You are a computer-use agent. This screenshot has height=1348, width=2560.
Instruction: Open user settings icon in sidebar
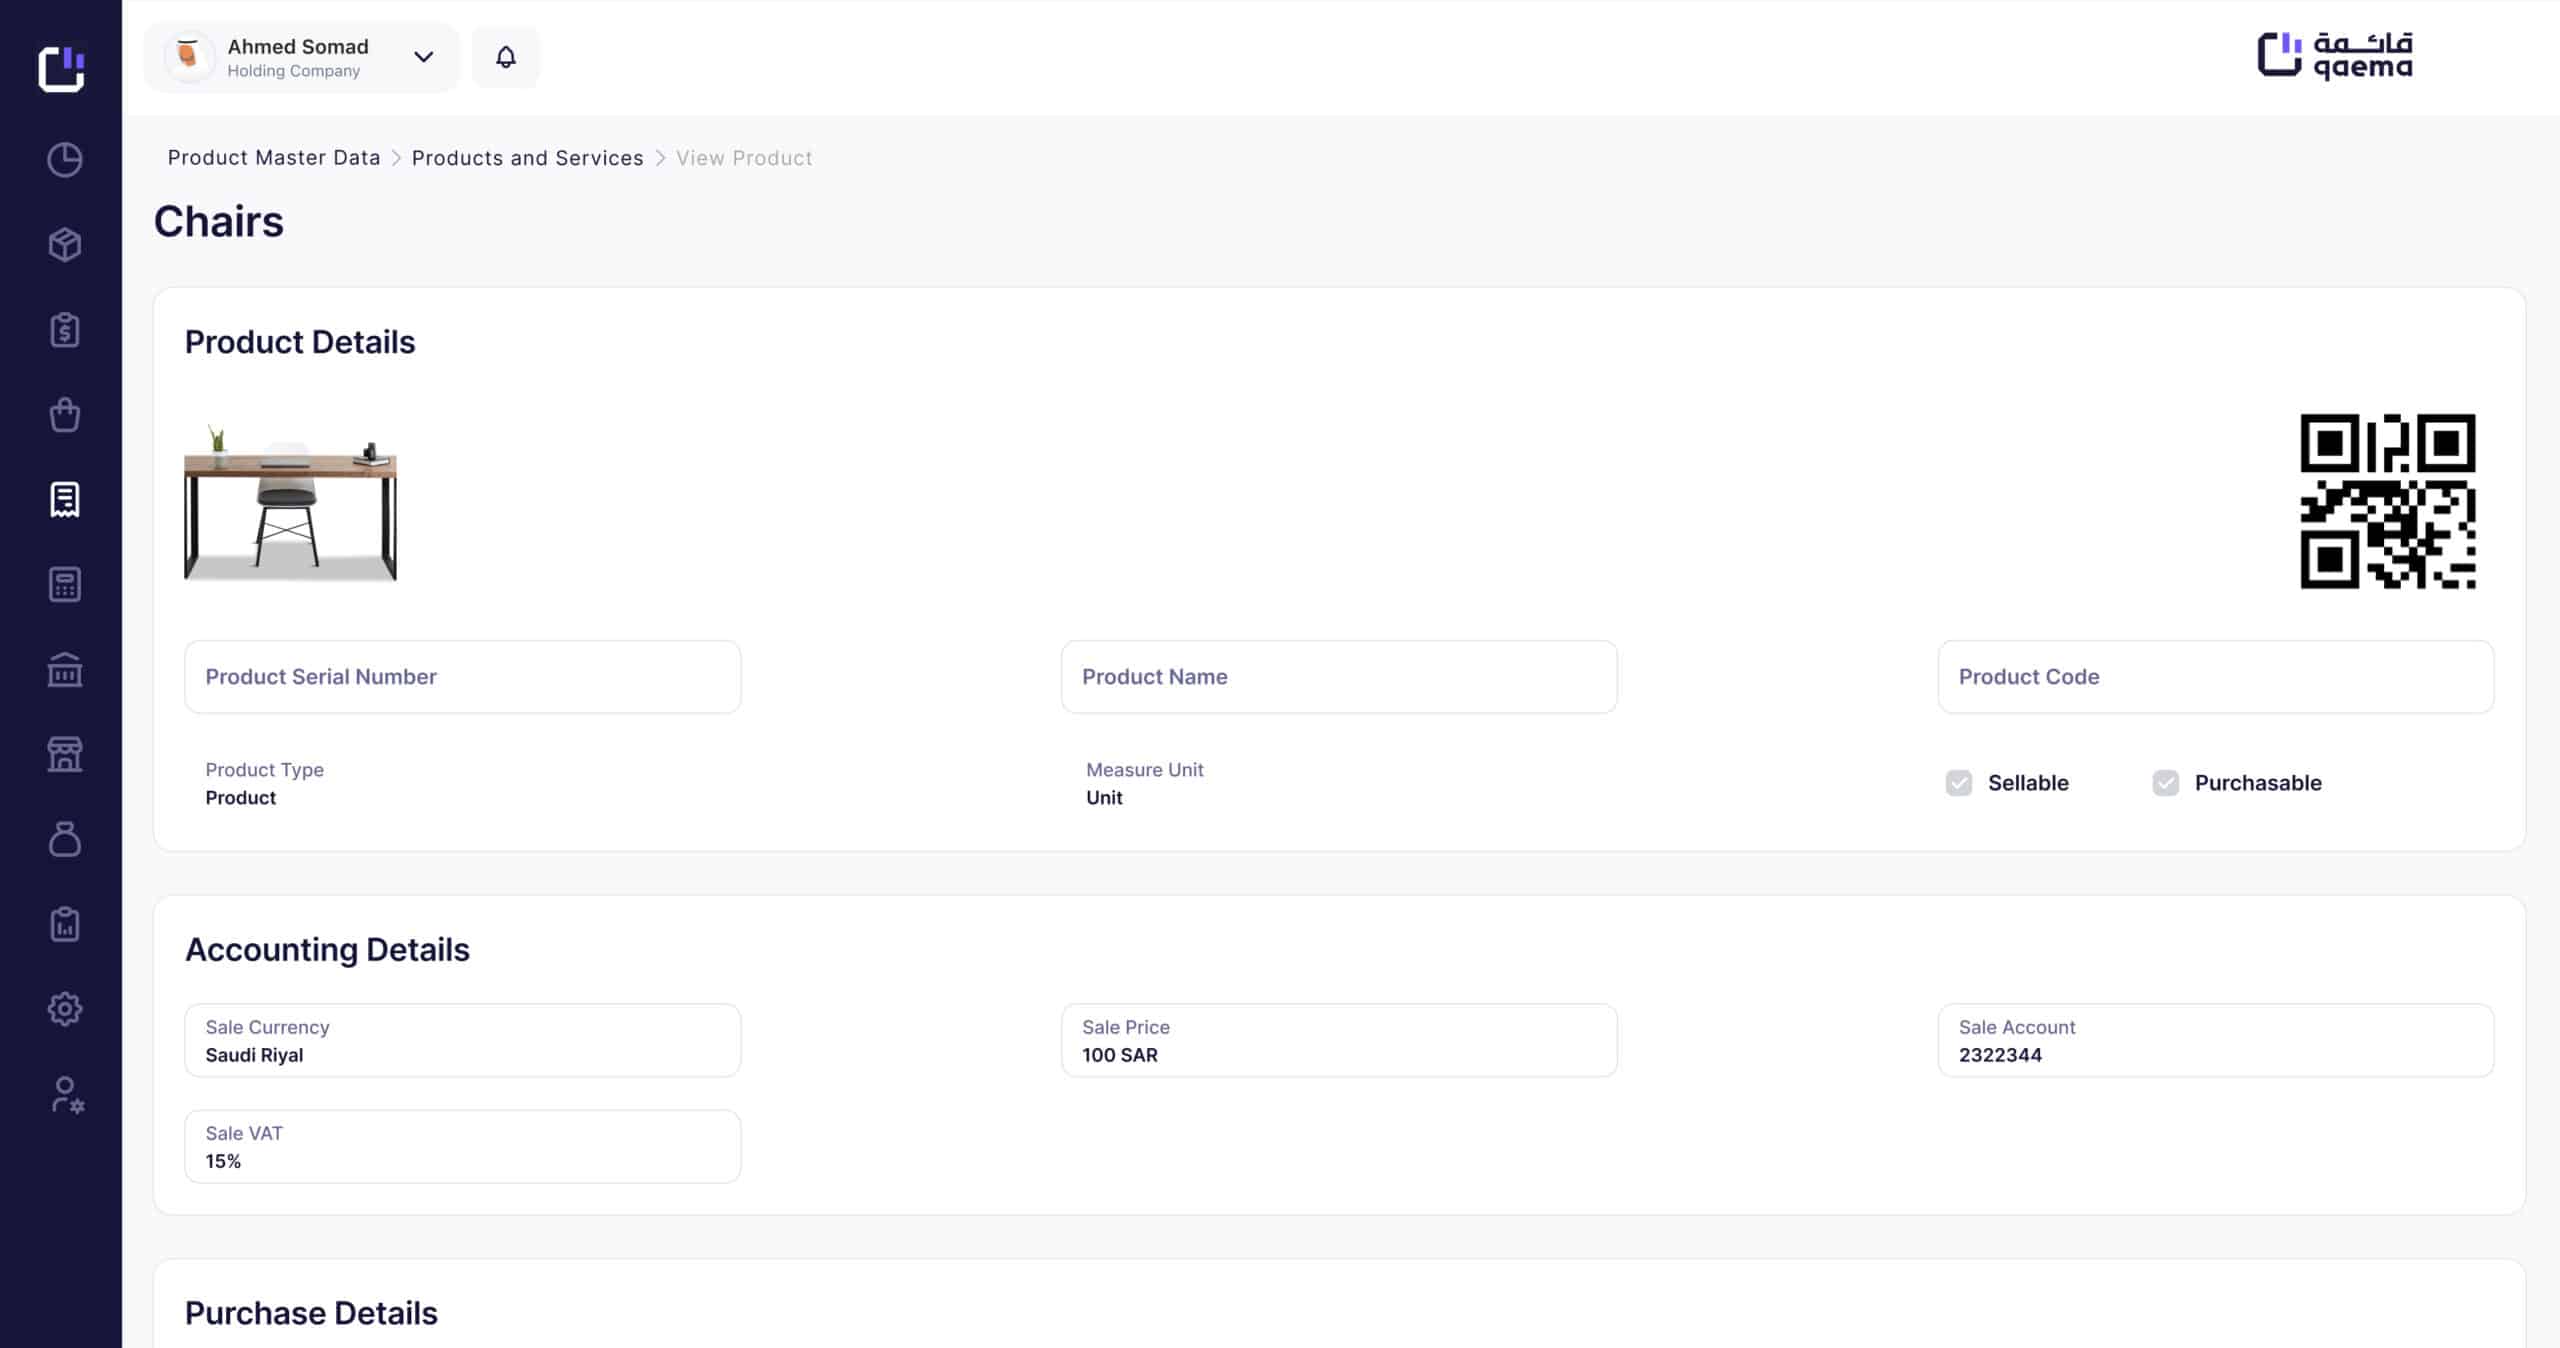(65, 1094)
